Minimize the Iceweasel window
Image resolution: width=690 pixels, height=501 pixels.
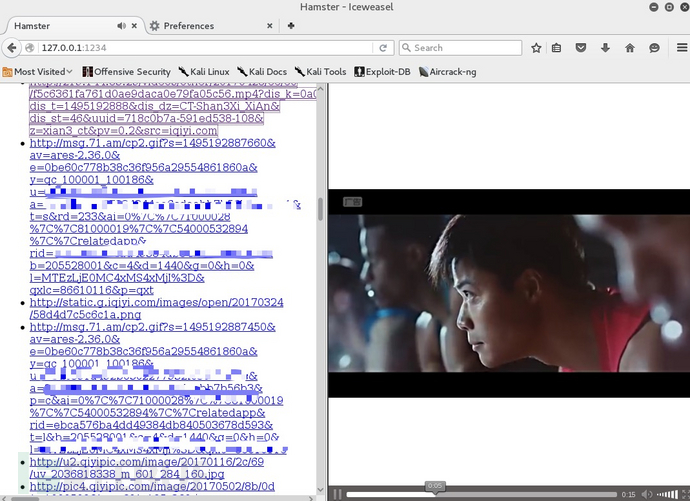654,7
